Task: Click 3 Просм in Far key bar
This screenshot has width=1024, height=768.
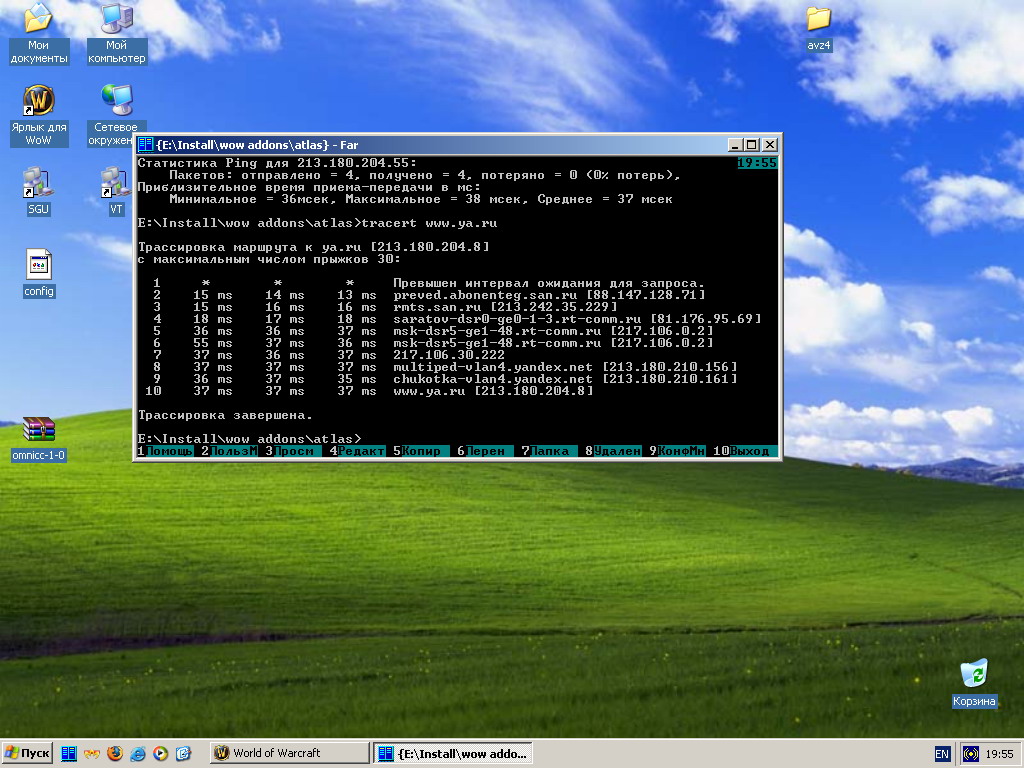Action: 293,451
